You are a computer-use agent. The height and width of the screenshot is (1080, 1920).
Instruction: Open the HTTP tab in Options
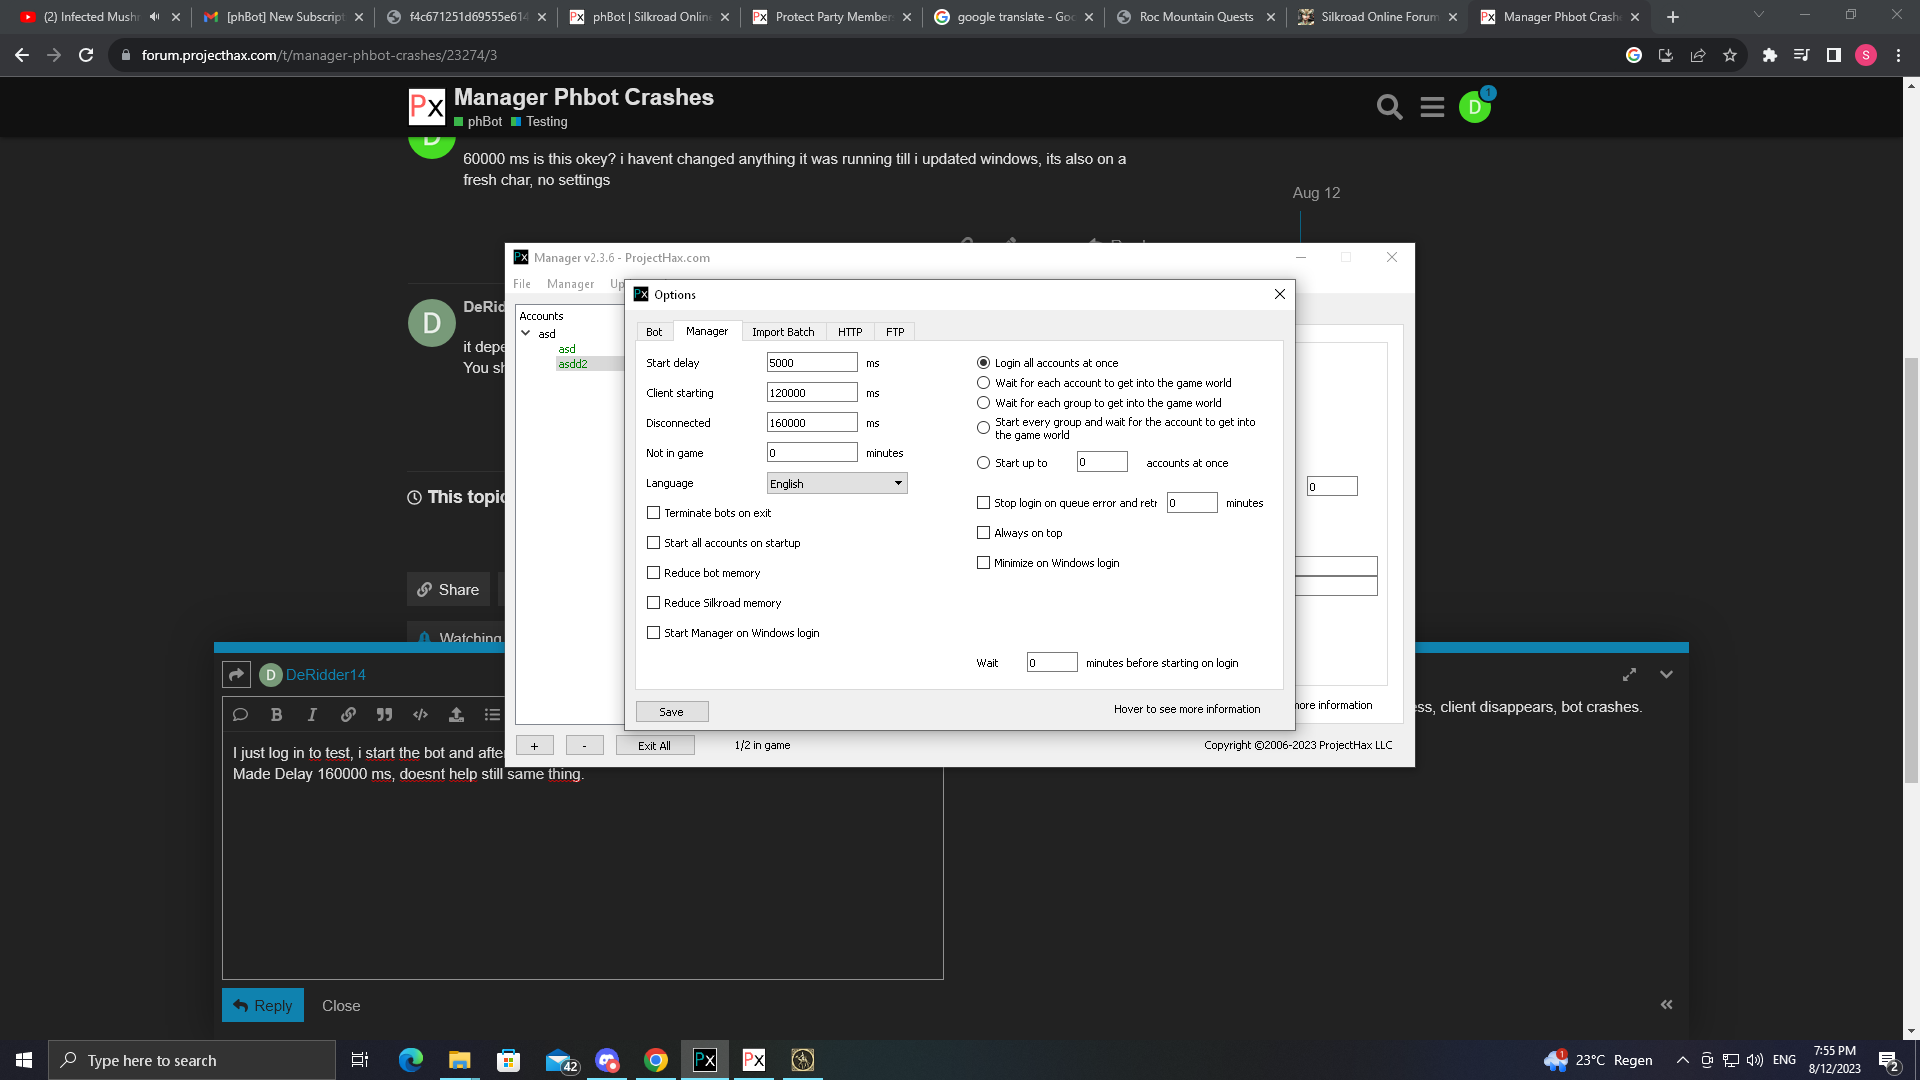(x=850, y=332)
